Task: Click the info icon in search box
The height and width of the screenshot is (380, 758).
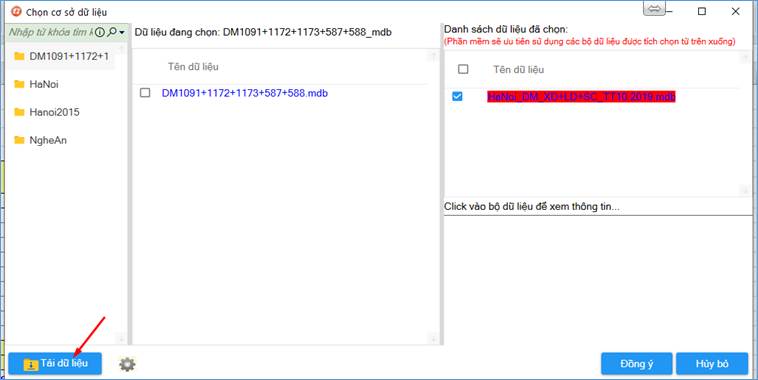Action: click(x=100, y=32)
